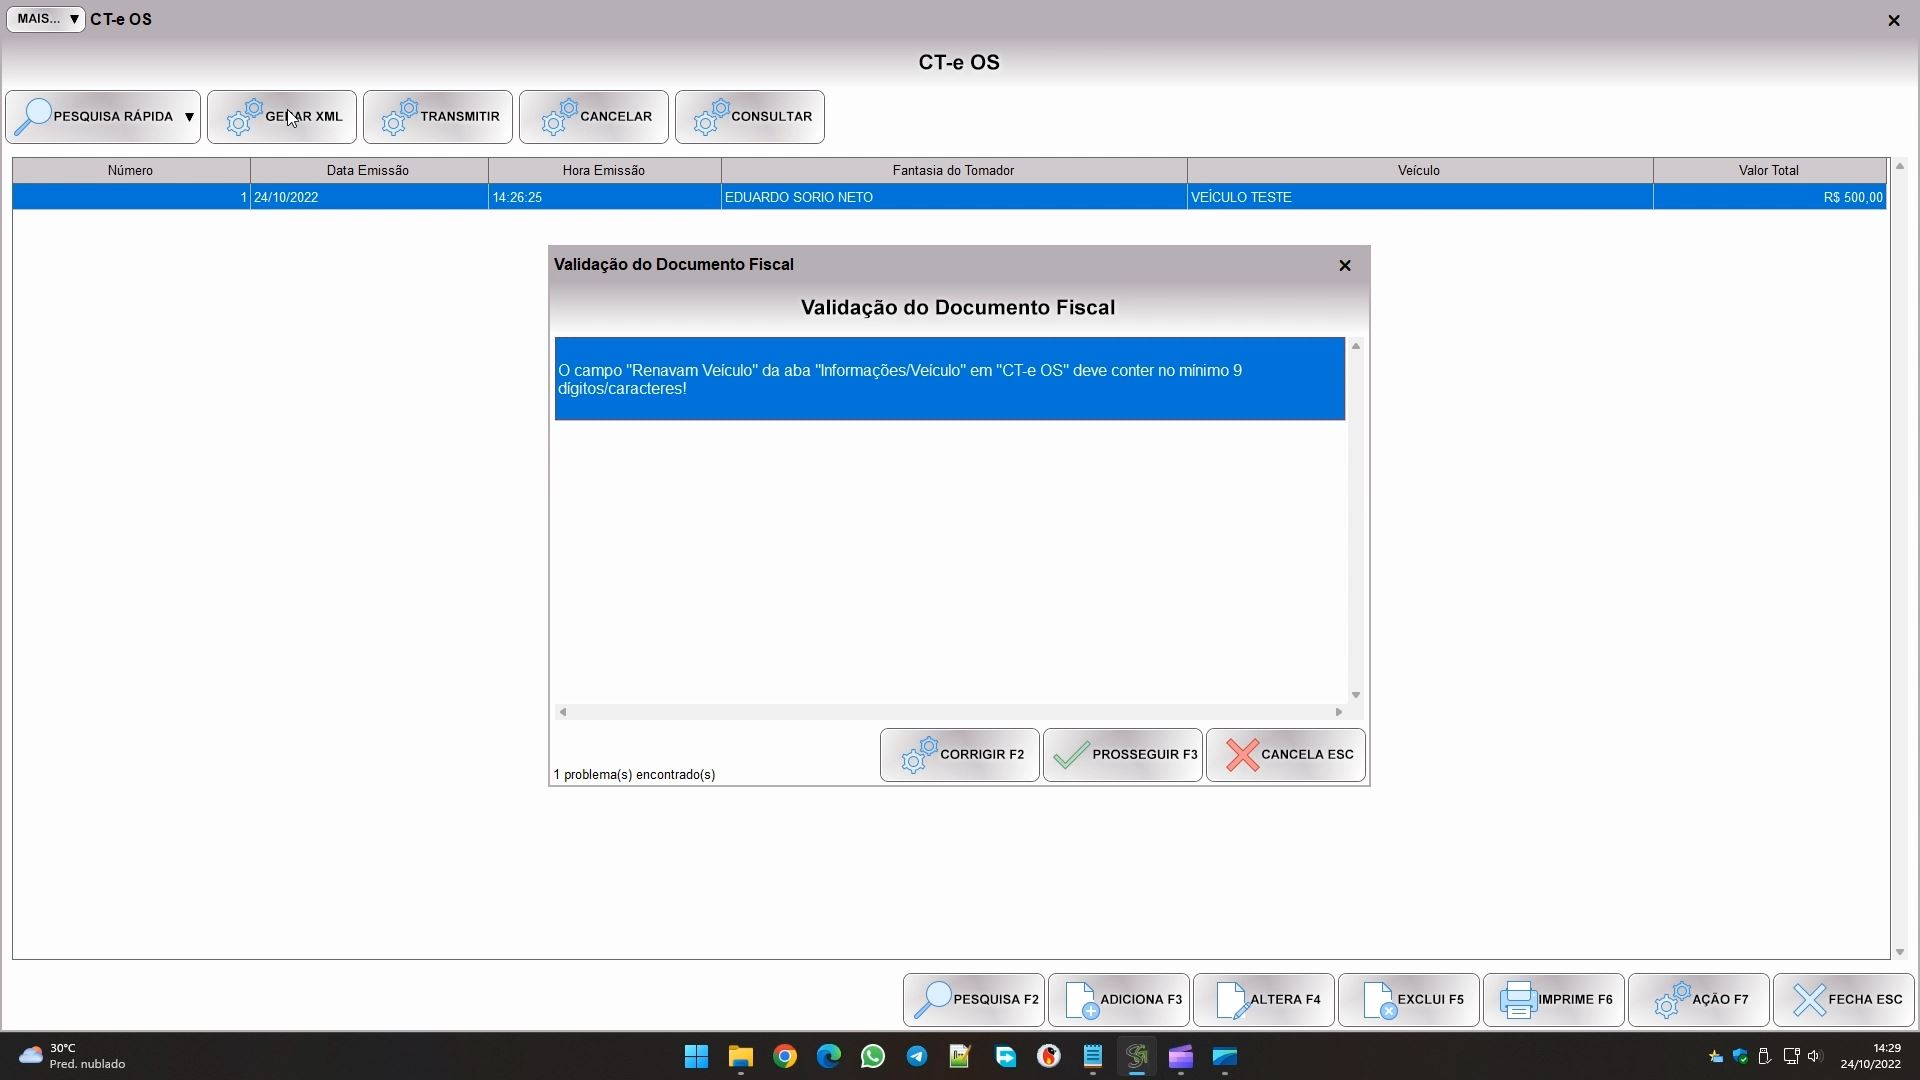Open File Explorer from the taskbar
This screenshot has width=1920, height=1080.
pos(741,1057)
